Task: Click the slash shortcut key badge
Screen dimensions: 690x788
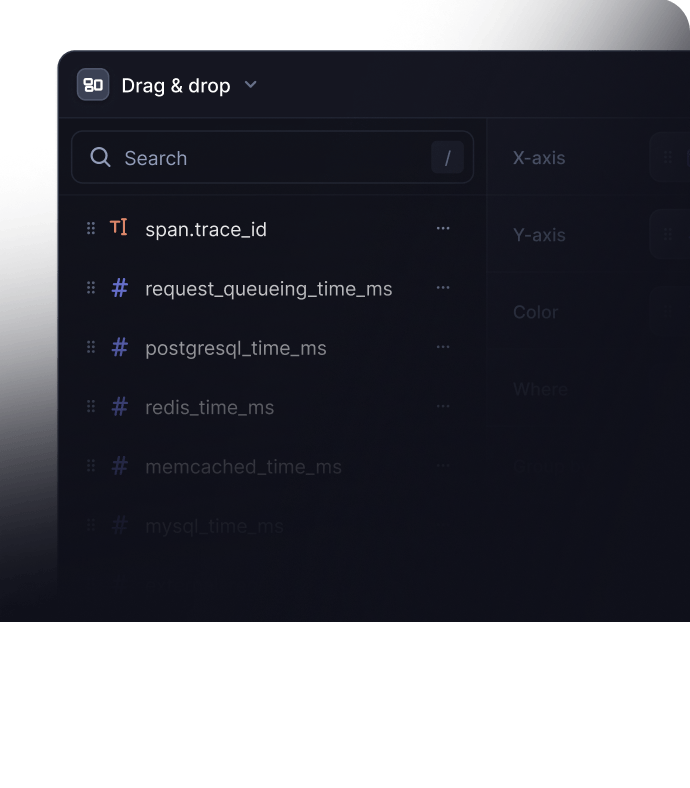Action: [447, 158]
